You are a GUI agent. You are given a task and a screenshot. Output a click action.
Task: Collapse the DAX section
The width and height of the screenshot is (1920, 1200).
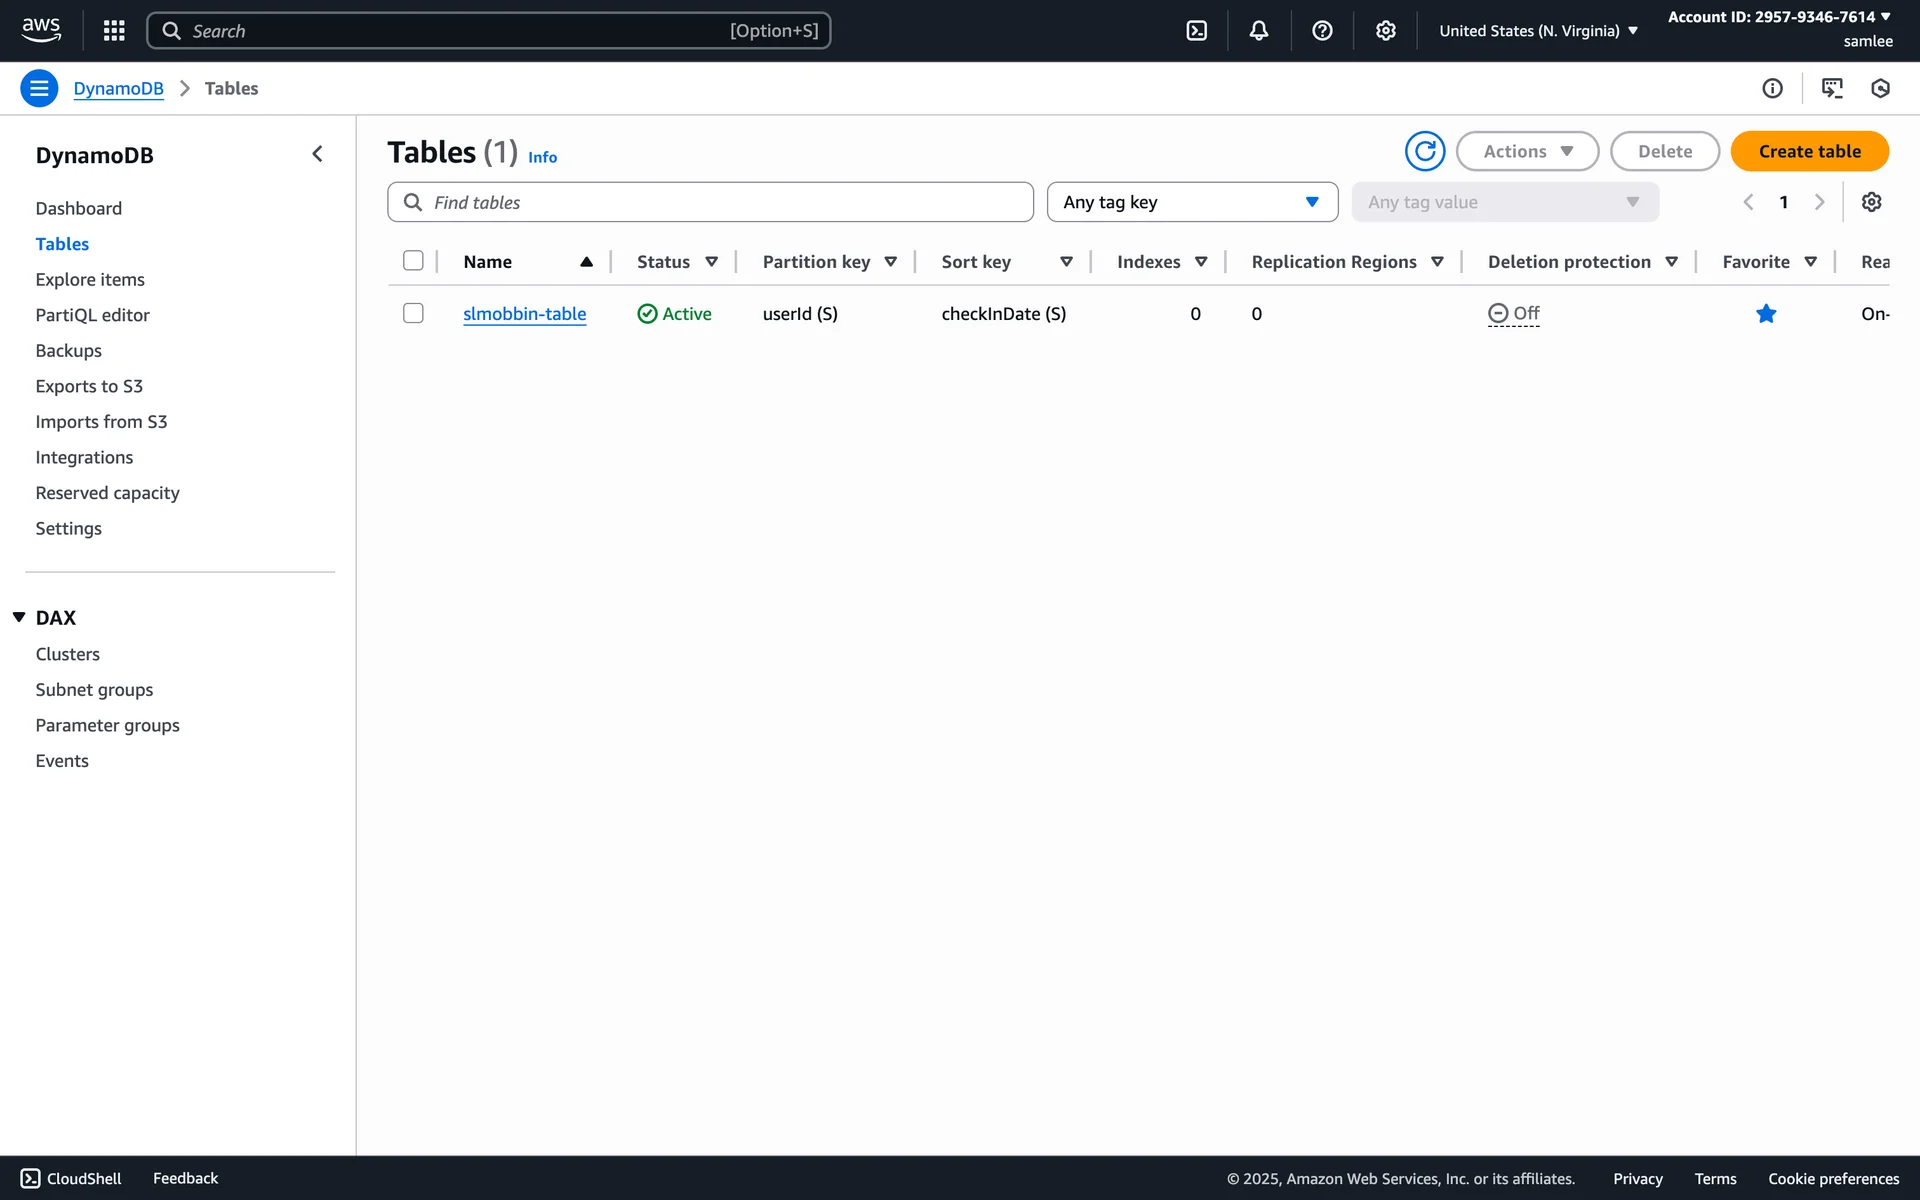pos(19,617)
